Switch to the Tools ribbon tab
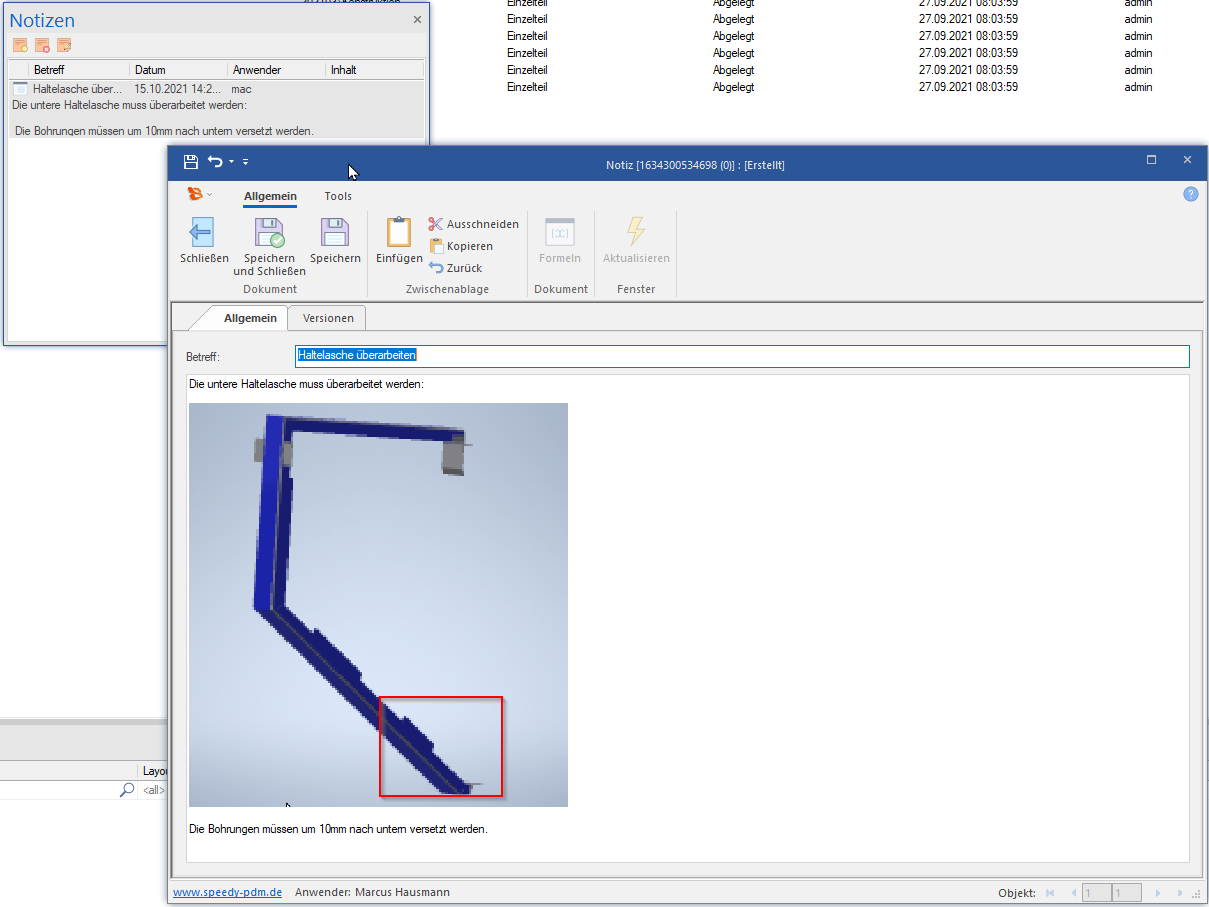The image size is (1209, 907). click(338, 196)
